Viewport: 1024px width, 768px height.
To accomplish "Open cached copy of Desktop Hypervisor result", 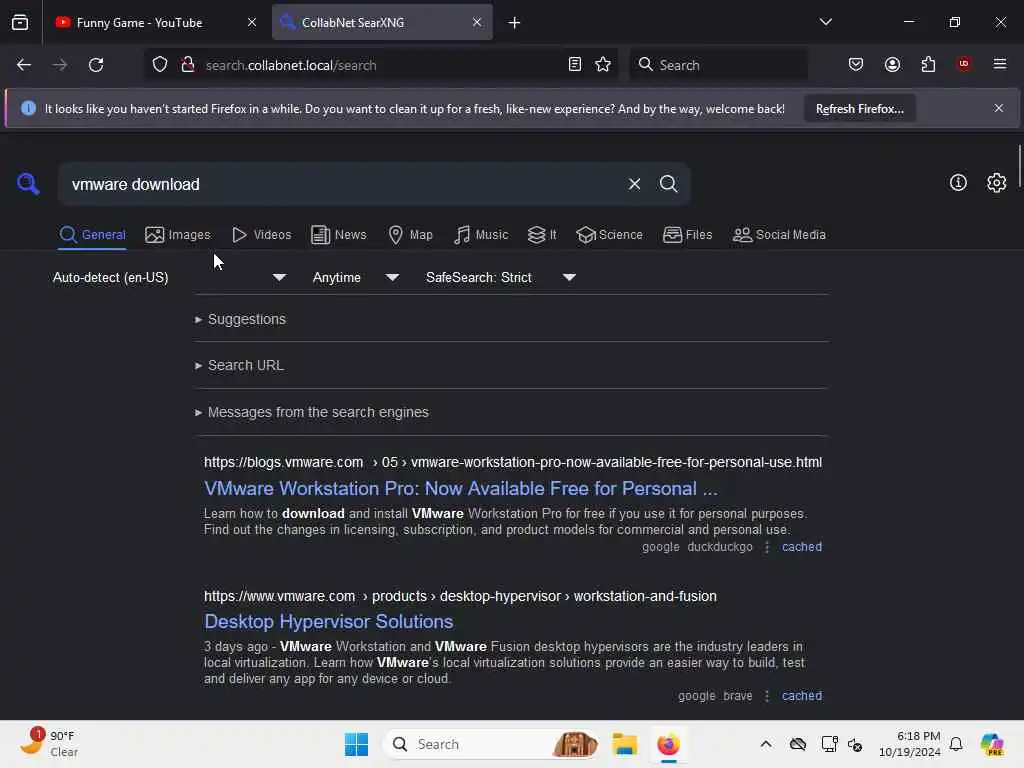I will point(802,696).
